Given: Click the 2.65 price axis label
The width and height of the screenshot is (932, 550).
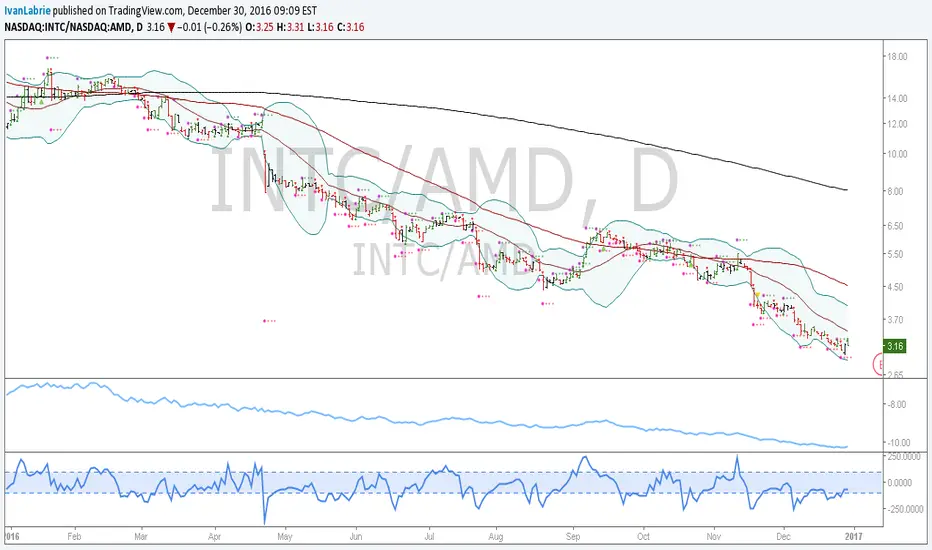Looking at the screenshot, I should [x=896, y=374].
